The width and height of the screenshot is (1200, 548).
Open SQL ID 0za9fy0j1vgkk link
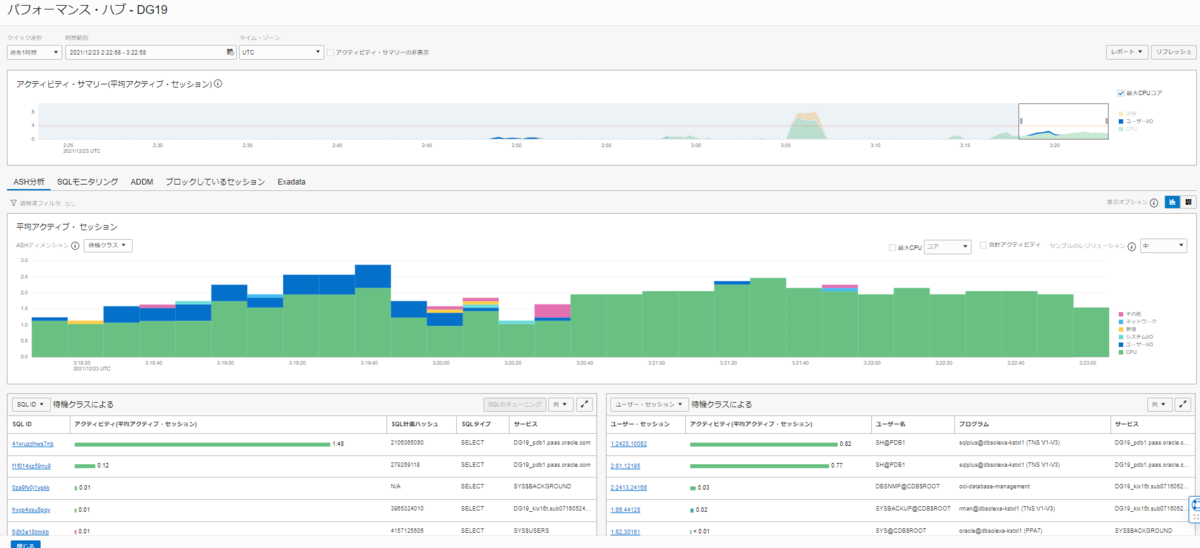(x=31, y=487)
